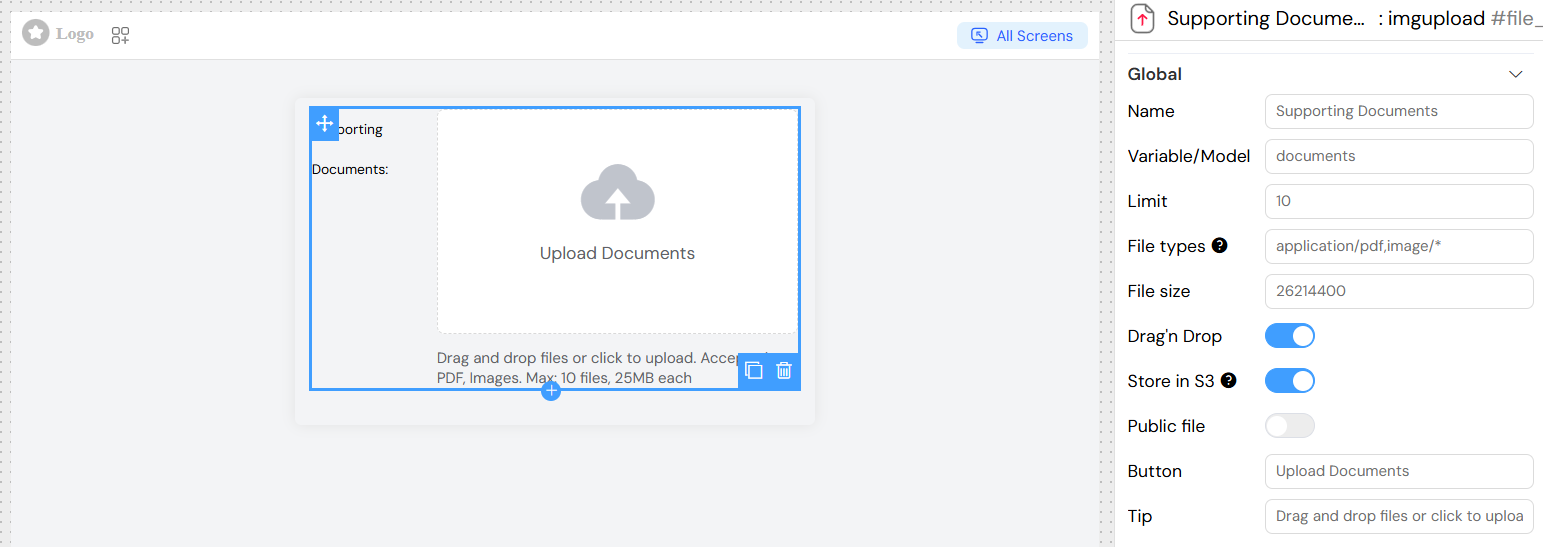Click the File types input field
1543x547 pixels.
click(x=1399, y=246)
